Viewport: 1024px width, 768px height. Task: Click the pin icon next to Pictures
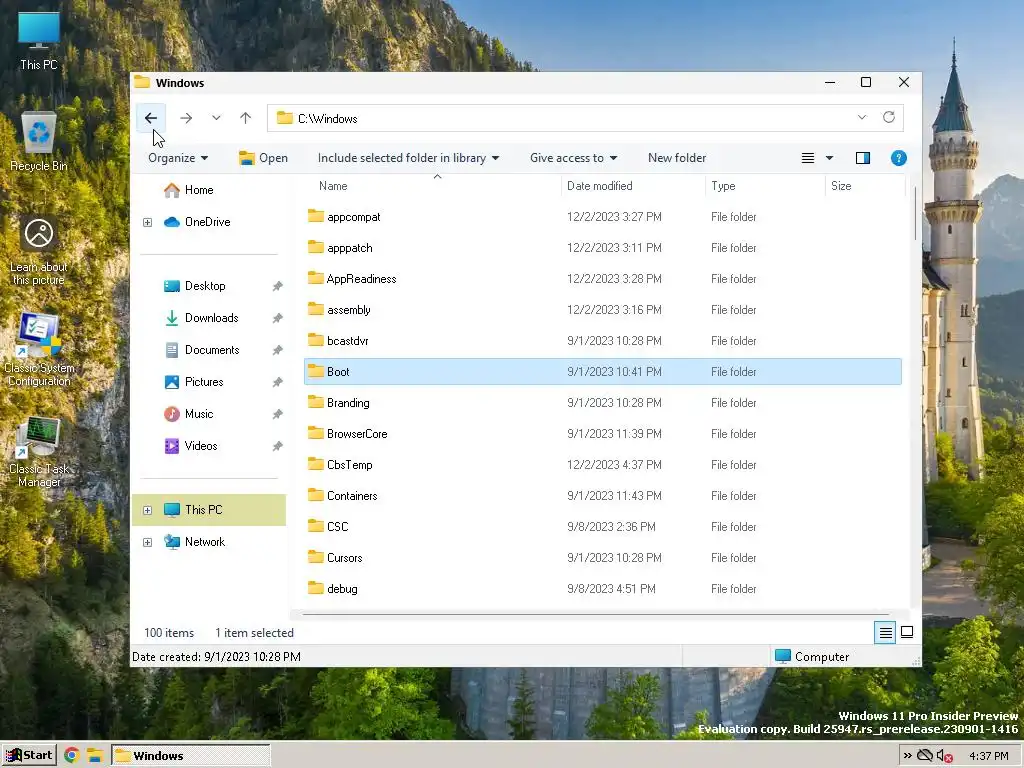click(278, 382)
